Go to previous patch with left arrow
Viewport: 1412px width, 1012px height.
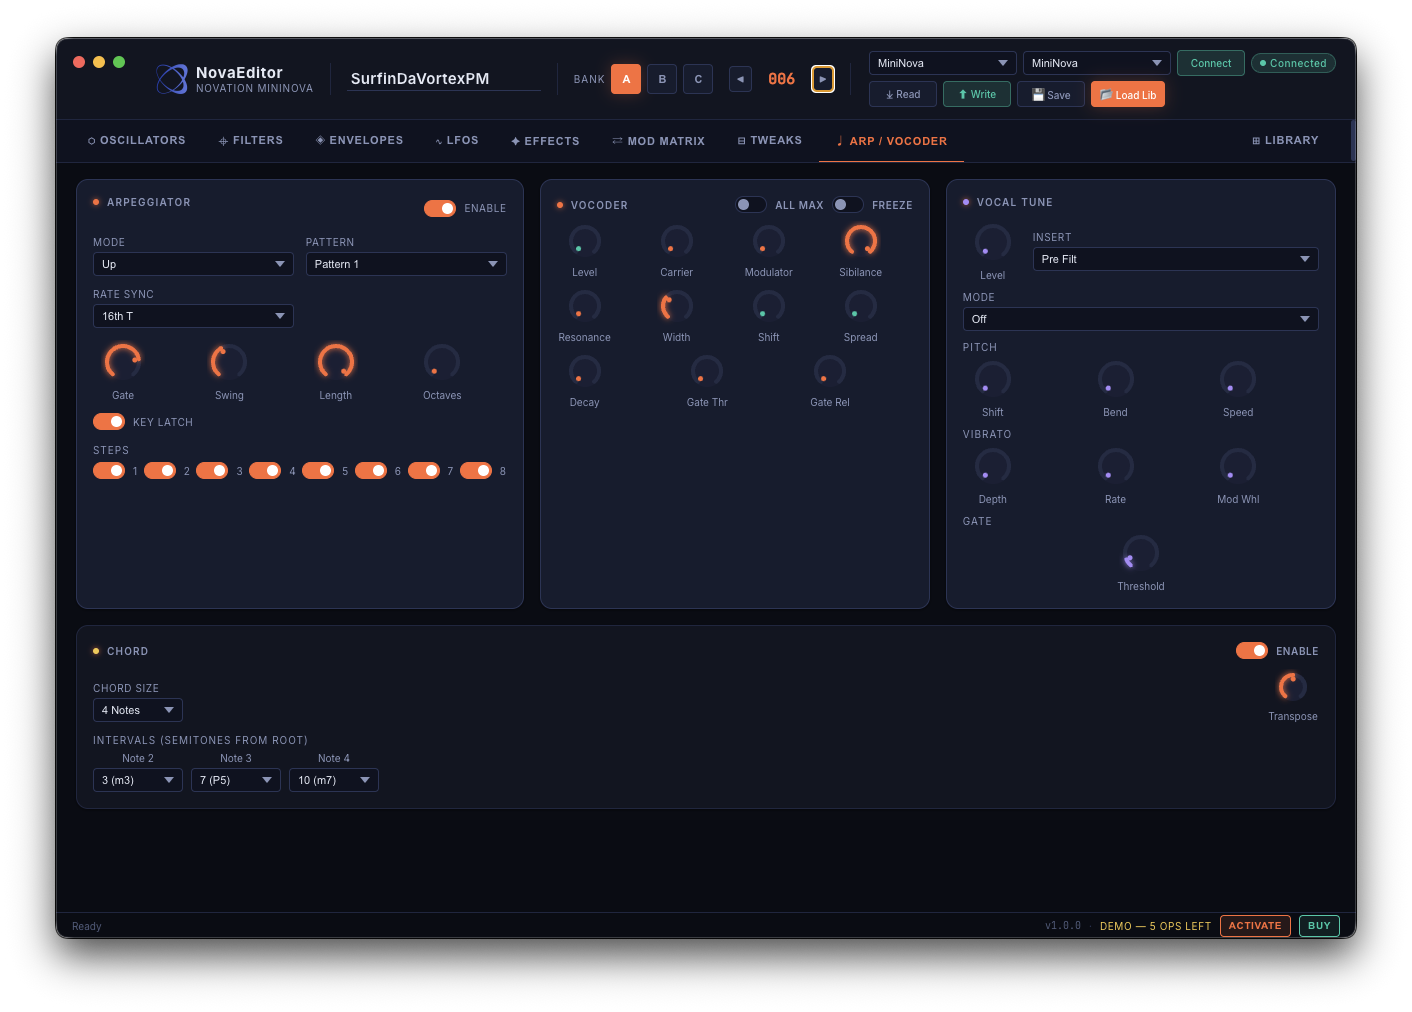740,79
